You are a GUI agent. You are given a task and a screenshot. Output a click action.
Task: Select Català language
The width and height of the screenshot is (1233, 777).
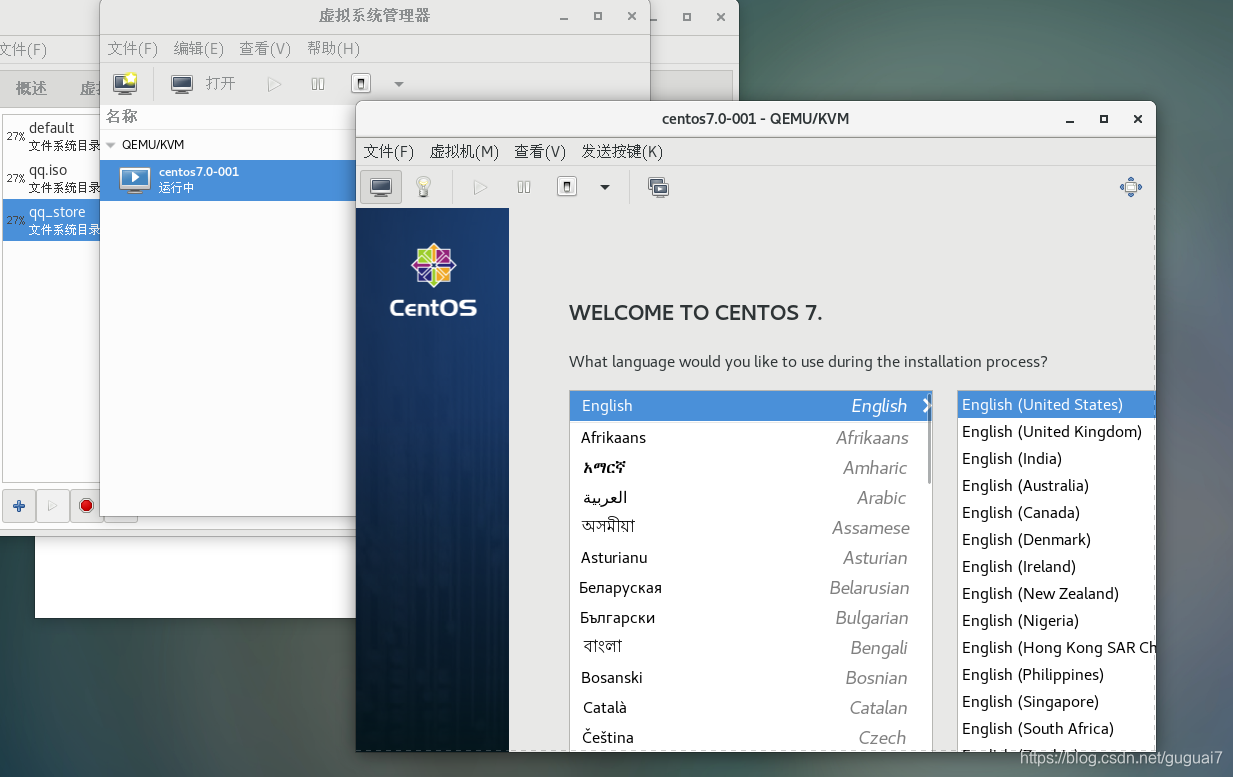(x=750, y=708)
